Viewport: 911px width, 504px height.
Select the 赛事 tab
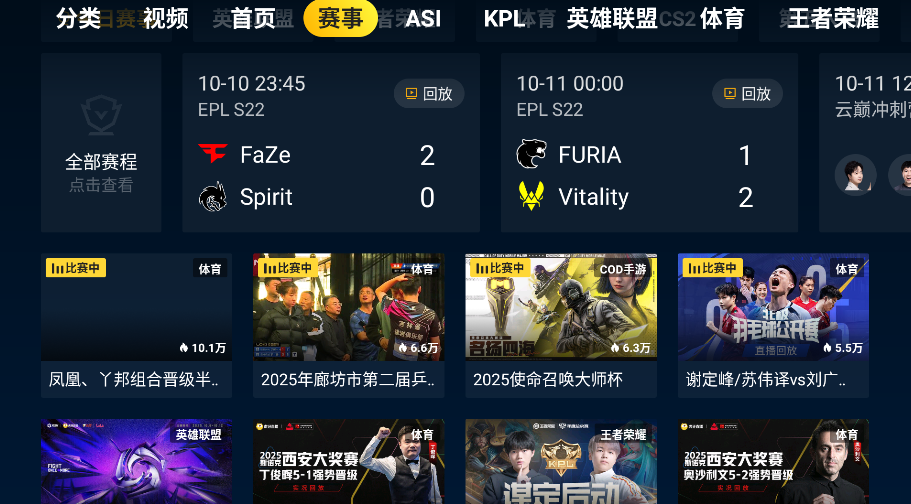click(x=340, y=18)
